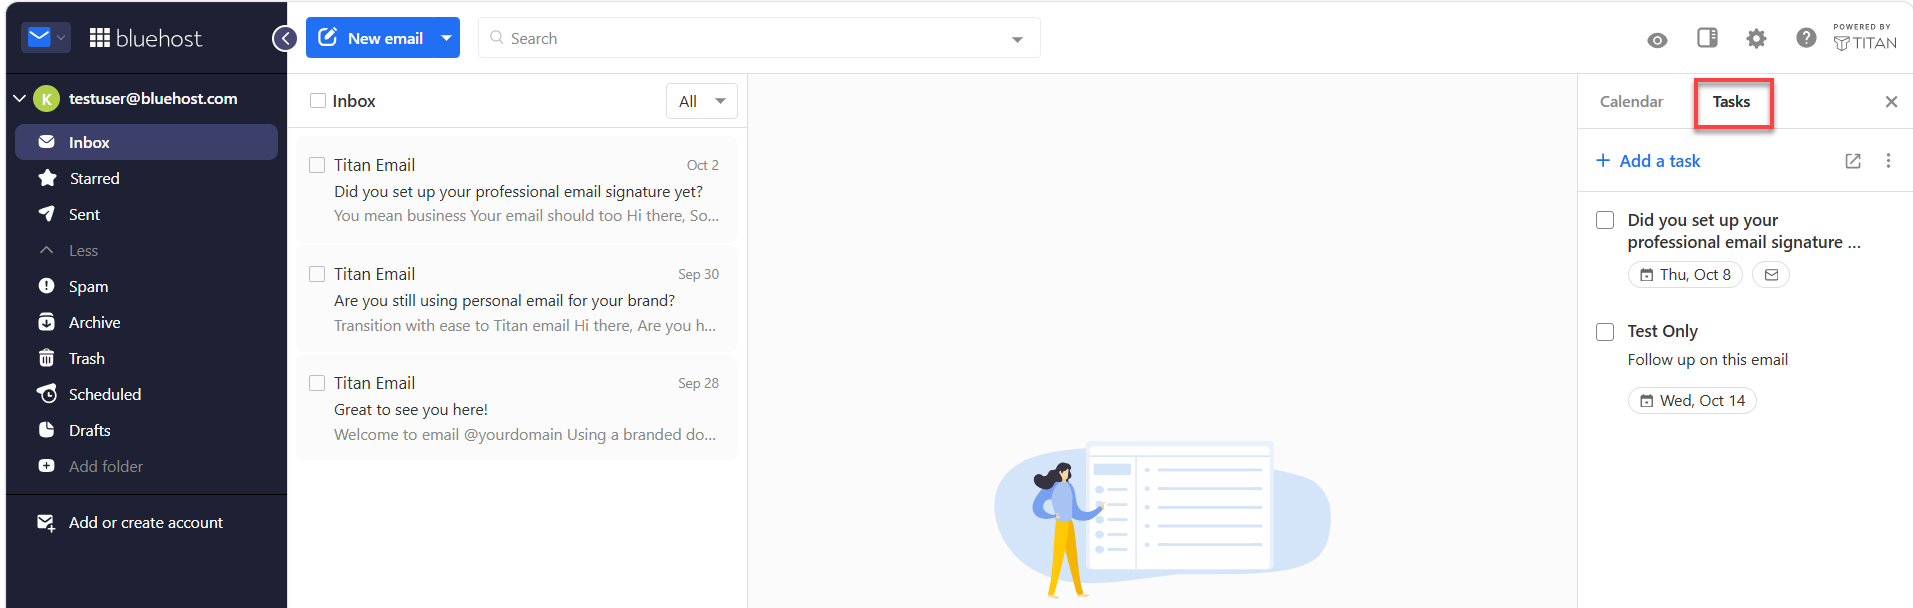Click the linked email envelope chip
1913x608 pixels.
tap(1771, 274)
